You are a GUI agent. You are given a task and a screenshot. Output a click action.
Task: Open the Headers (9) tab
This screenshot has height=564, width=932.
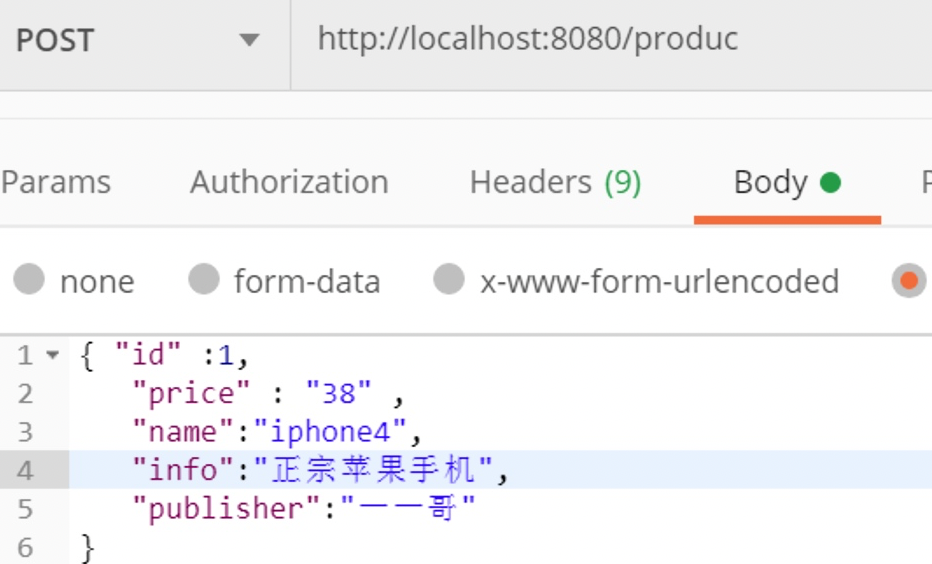(x=555, y=182)
